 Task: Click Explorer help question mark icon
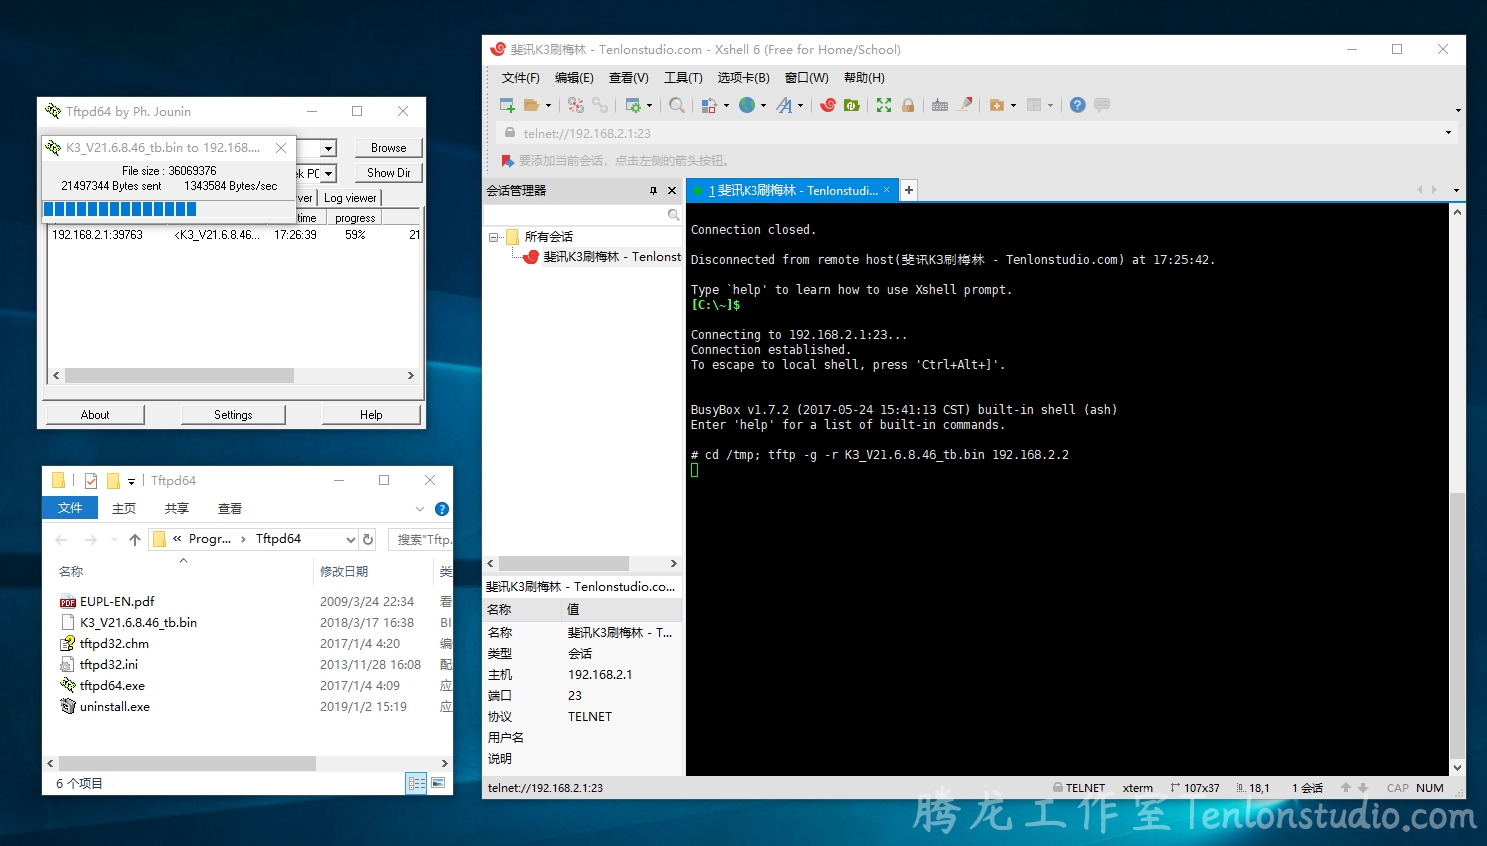[442, 509]
